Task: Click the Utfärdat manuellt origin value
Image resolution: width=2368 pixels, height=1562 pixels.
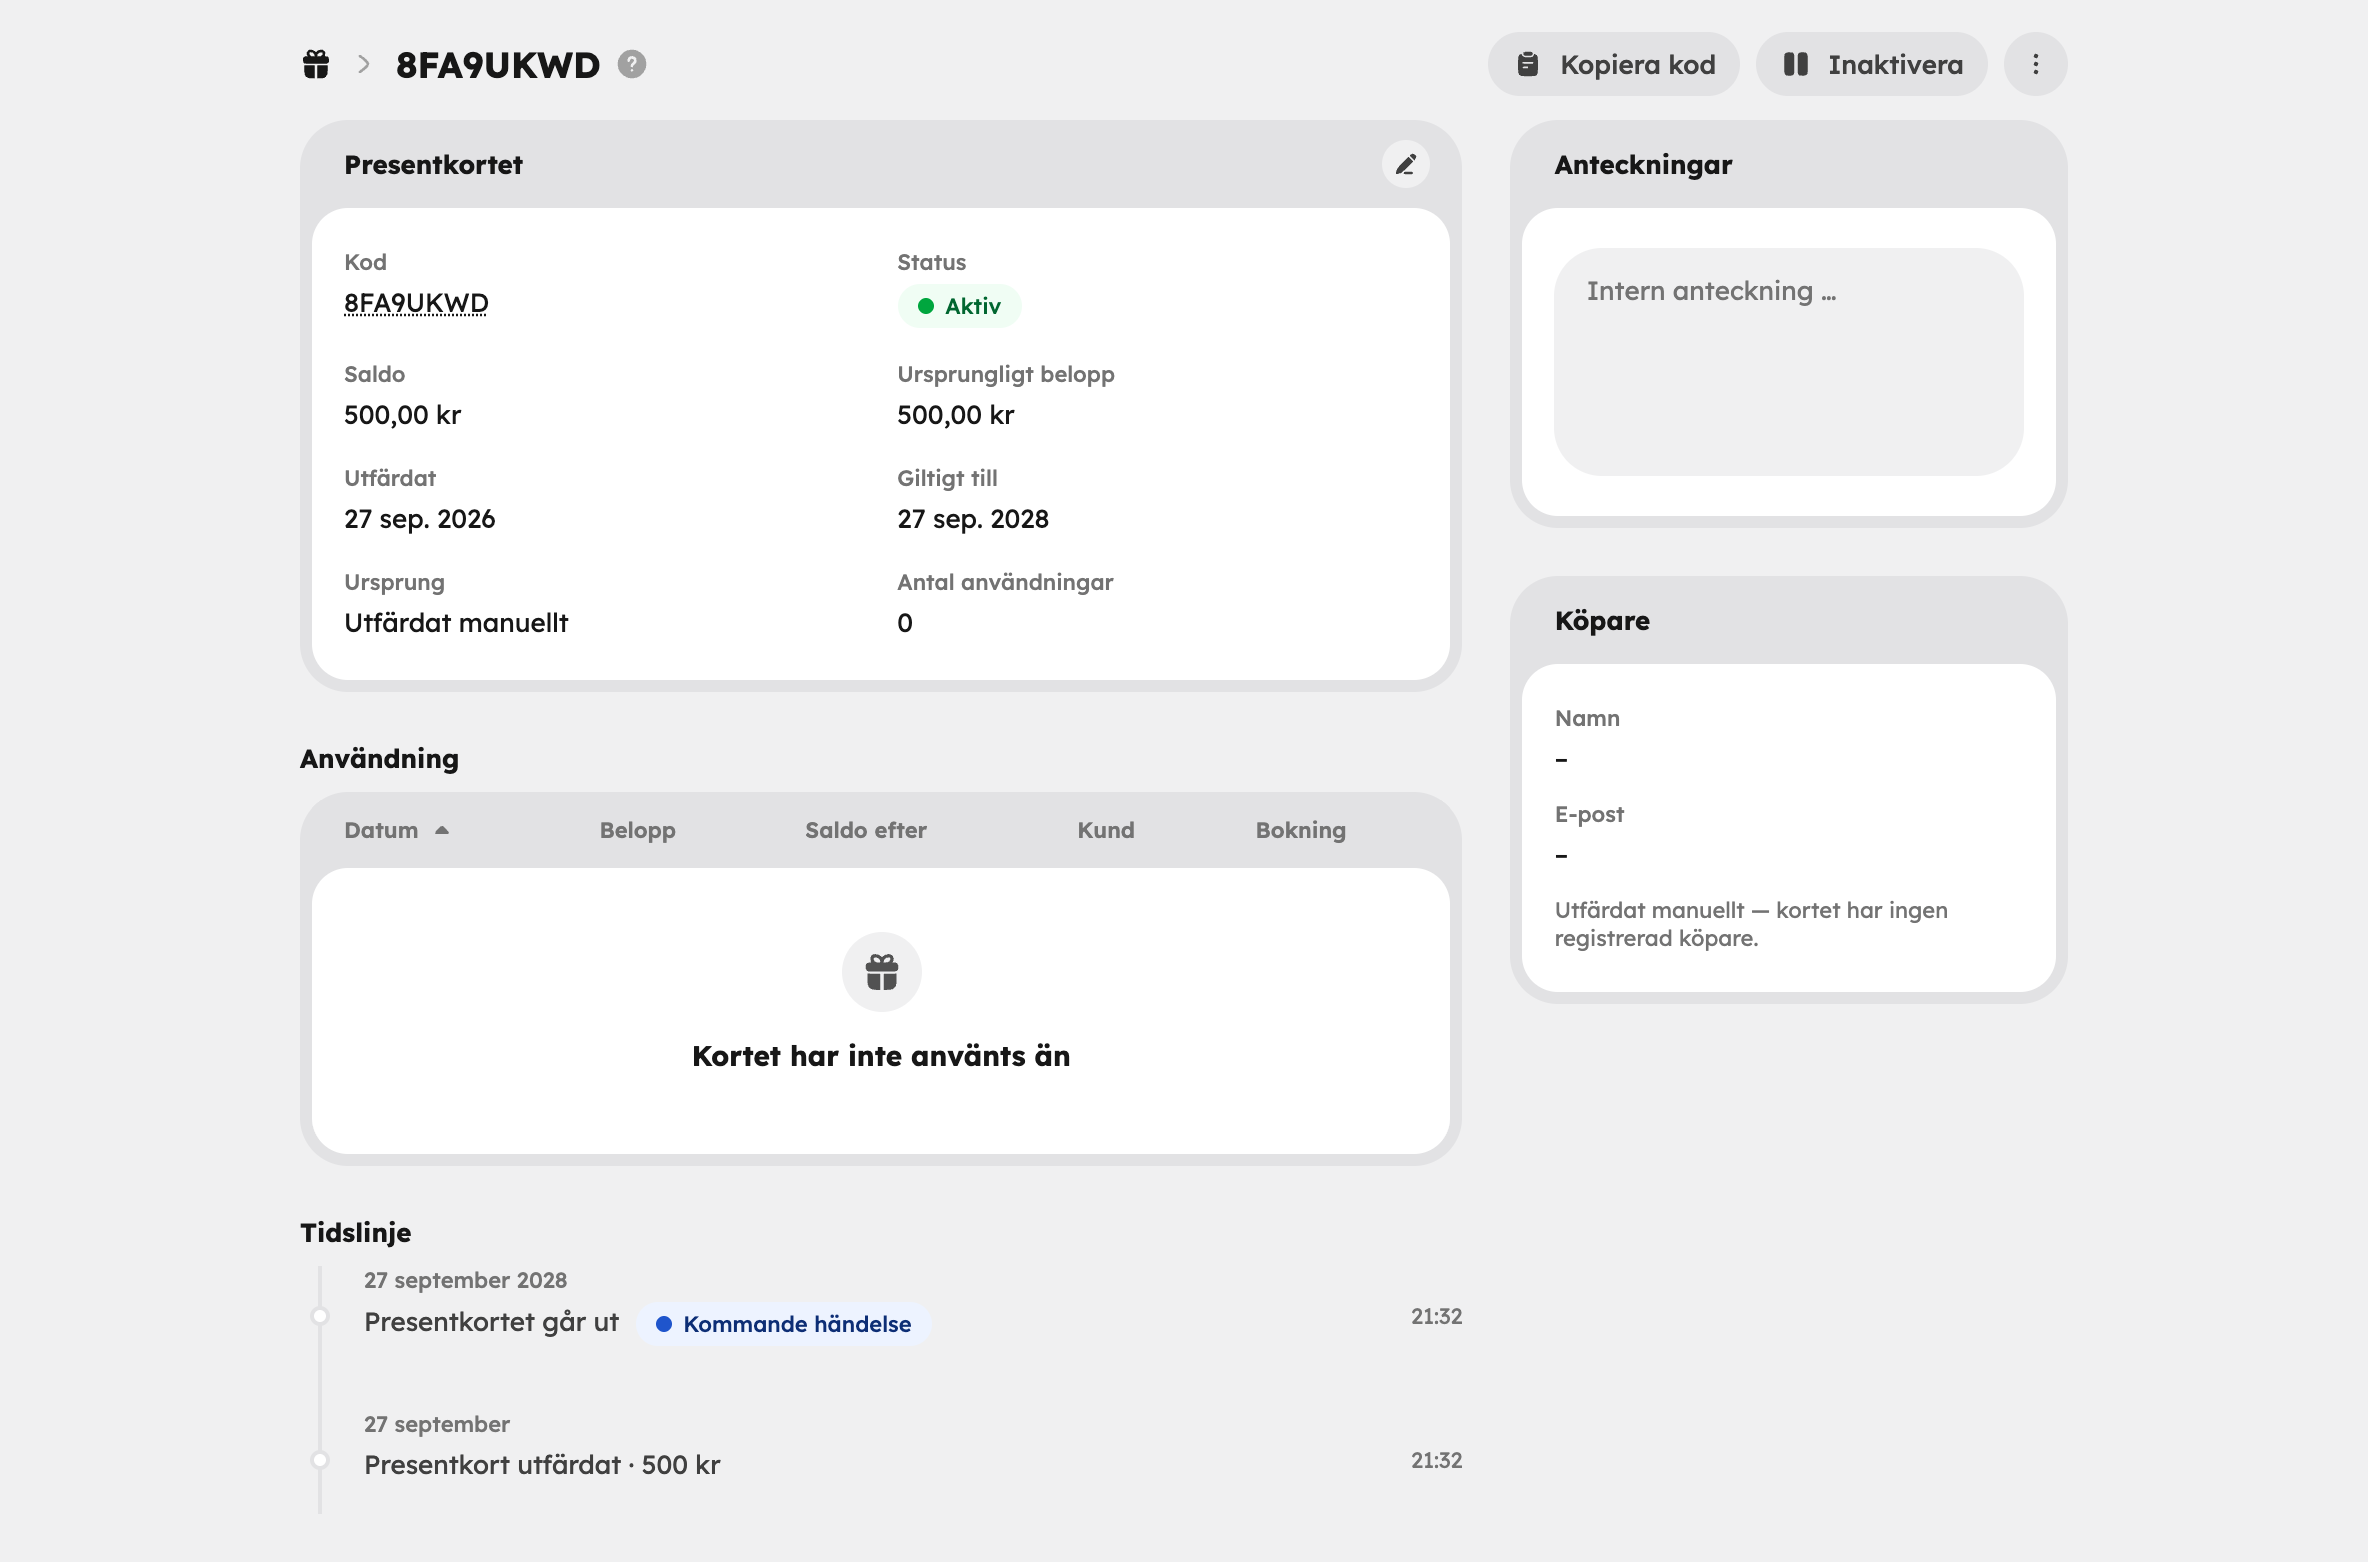Action: click(456, 623)
